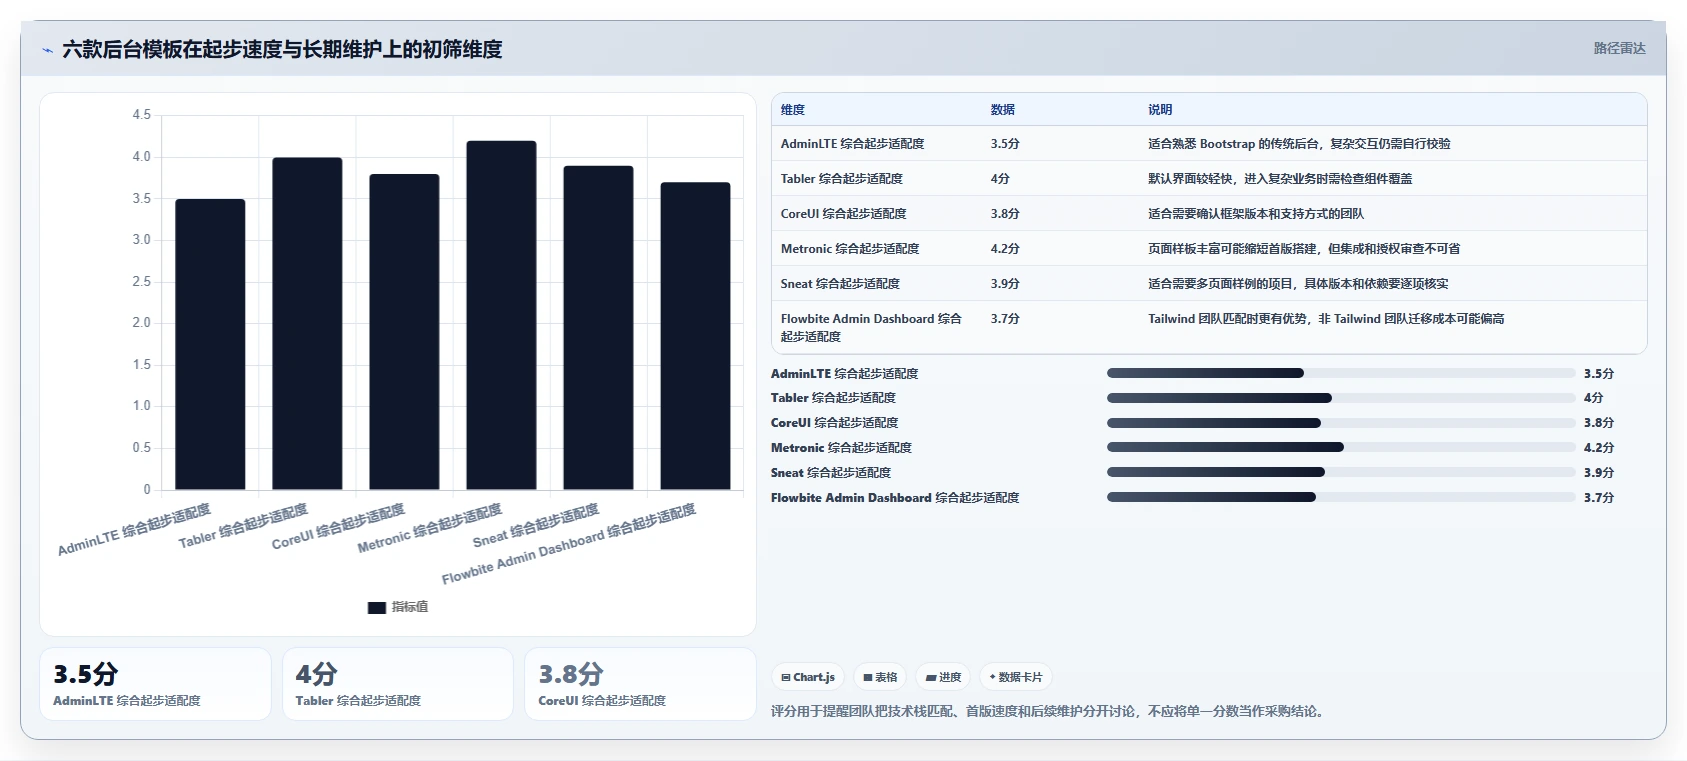Viewport: 1687px width, 761px height.
Task: Open the 3.8分 CoreUI data card
Action: [640, 684]
